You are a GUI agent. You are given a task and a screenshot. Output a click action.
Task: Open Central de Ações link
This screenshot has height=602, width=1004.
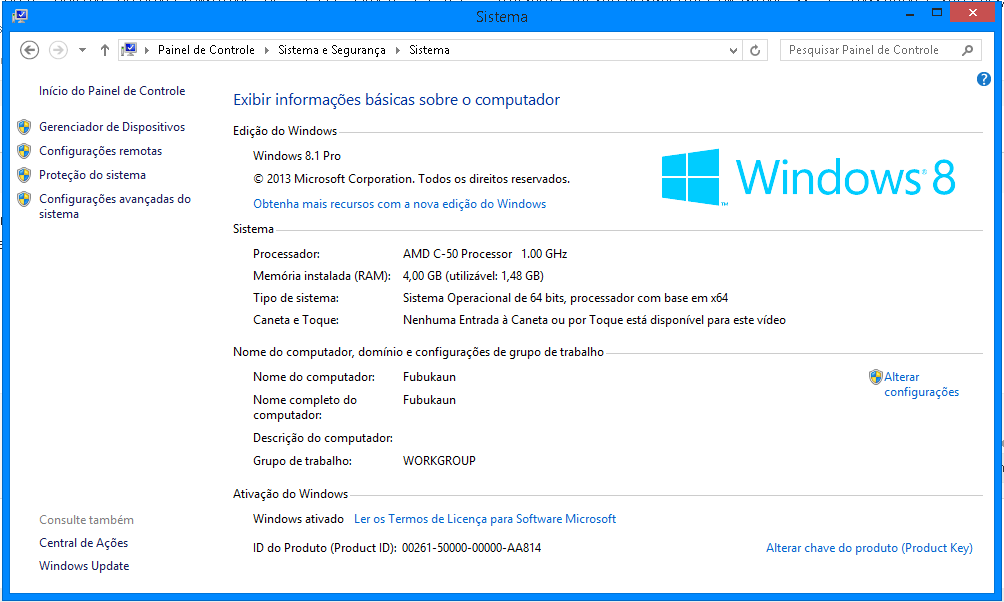click(x=83, y=543)
